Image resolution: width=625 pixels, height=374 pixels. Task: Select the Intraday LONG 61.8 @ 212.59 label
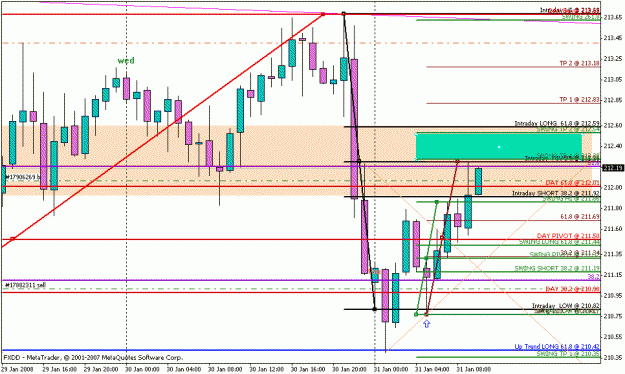tap(557, 123)
